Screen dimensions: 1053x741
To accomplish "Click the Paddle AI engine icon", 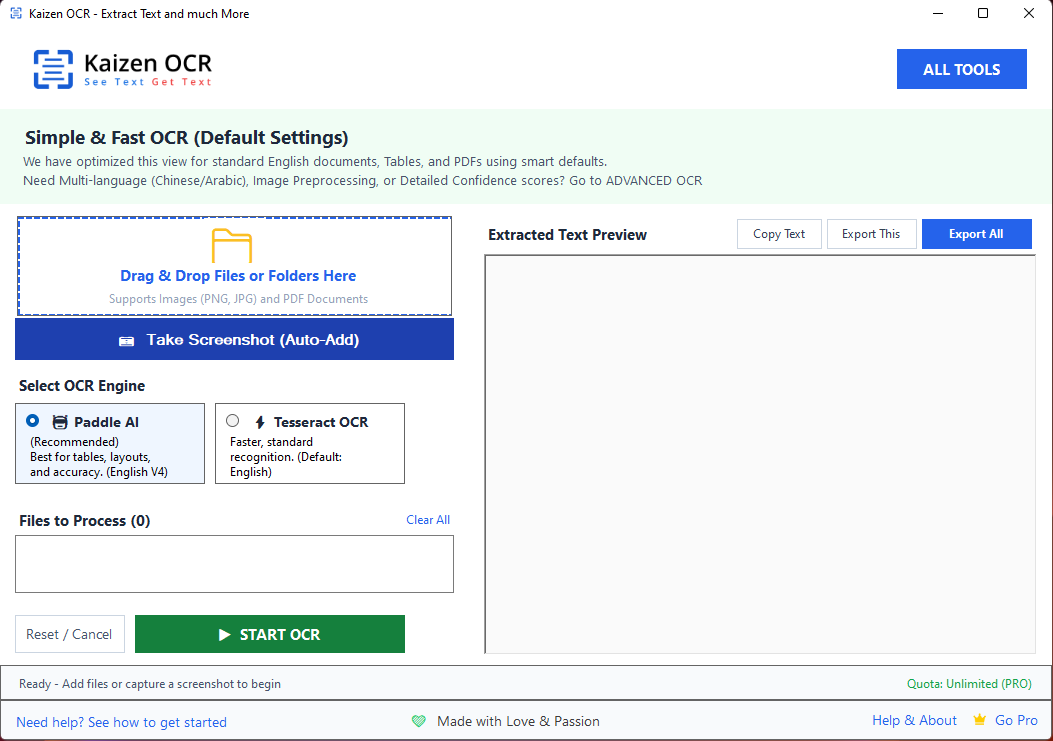I will (60, 422).
